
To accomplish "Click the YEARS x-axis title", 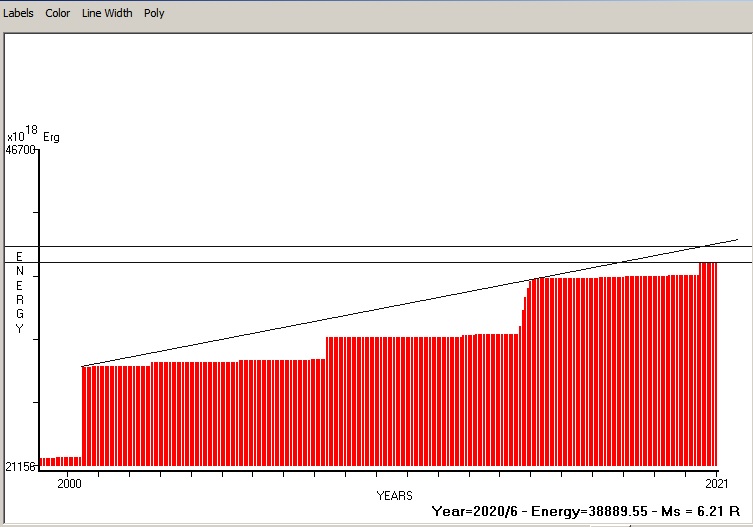I will tap(394, 495).
